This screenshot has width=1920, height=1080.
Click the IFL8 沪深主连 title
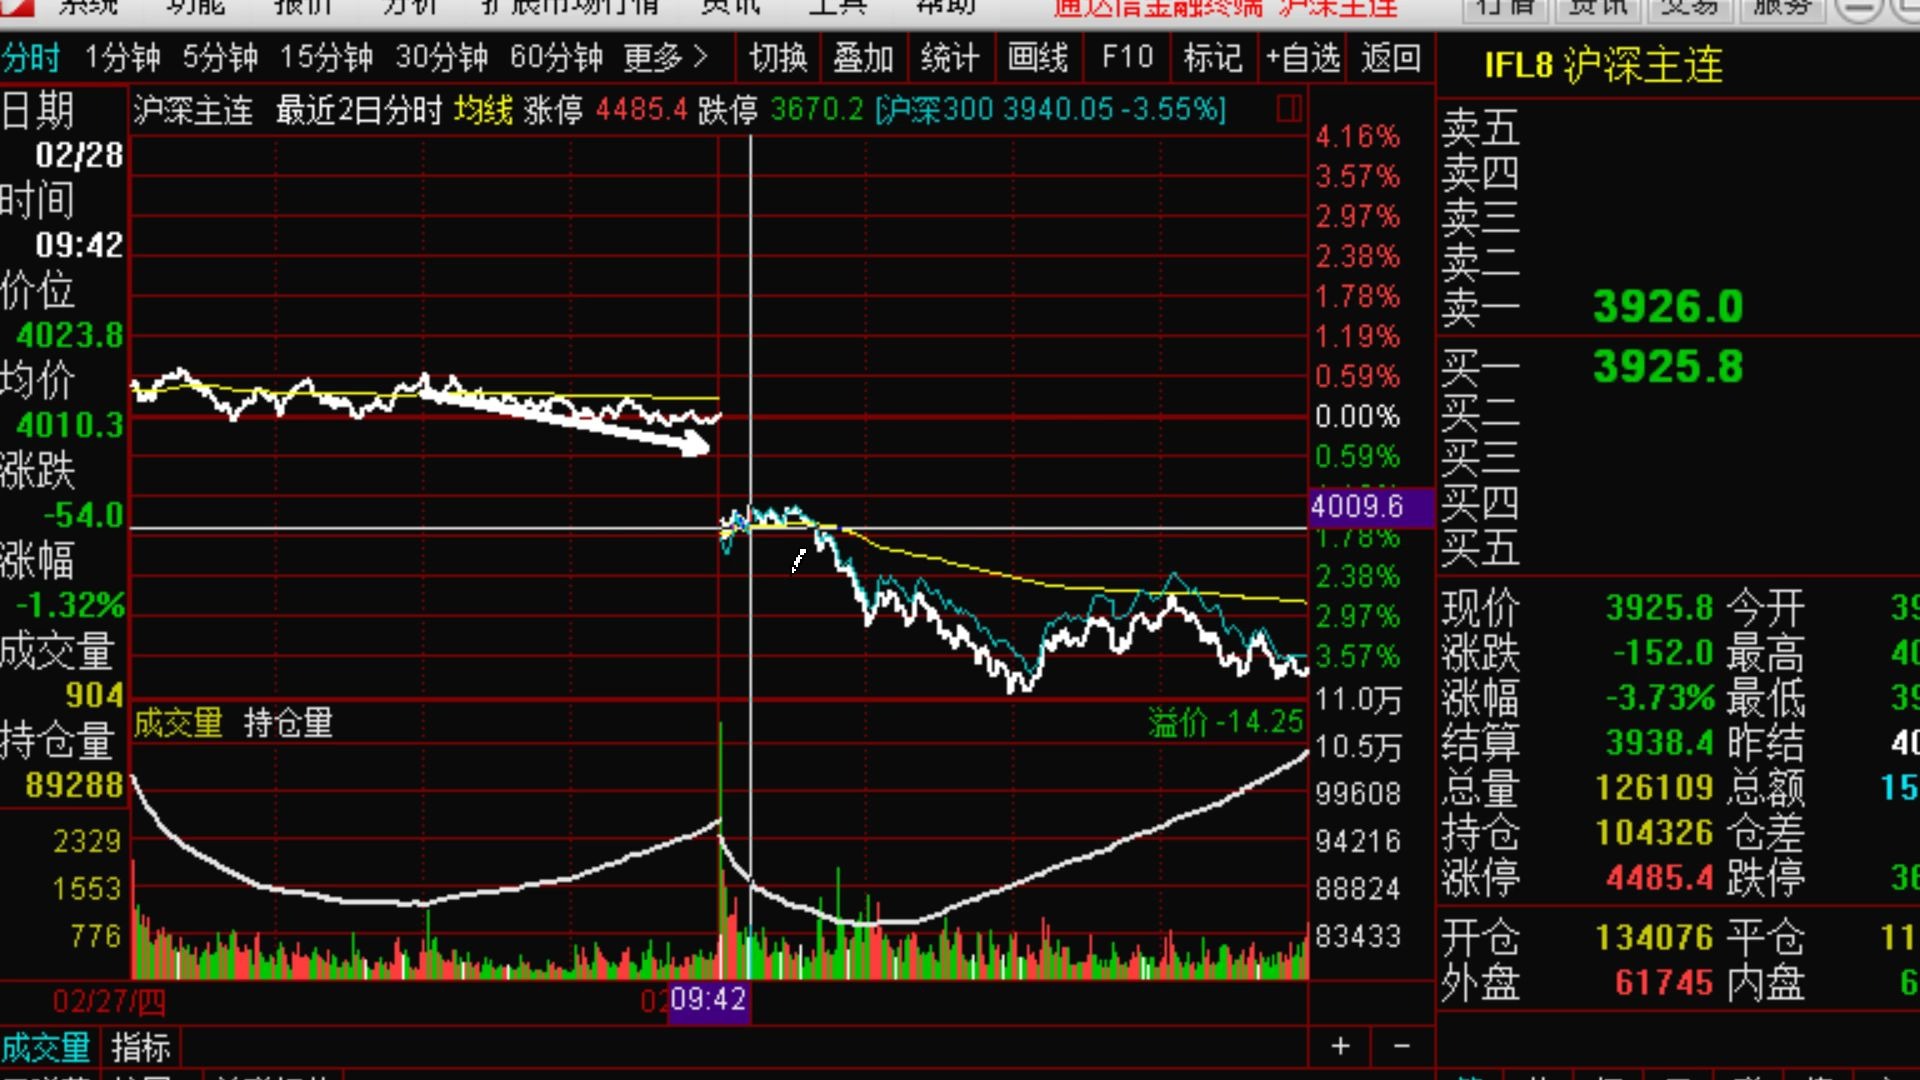tap(1603, 66)
